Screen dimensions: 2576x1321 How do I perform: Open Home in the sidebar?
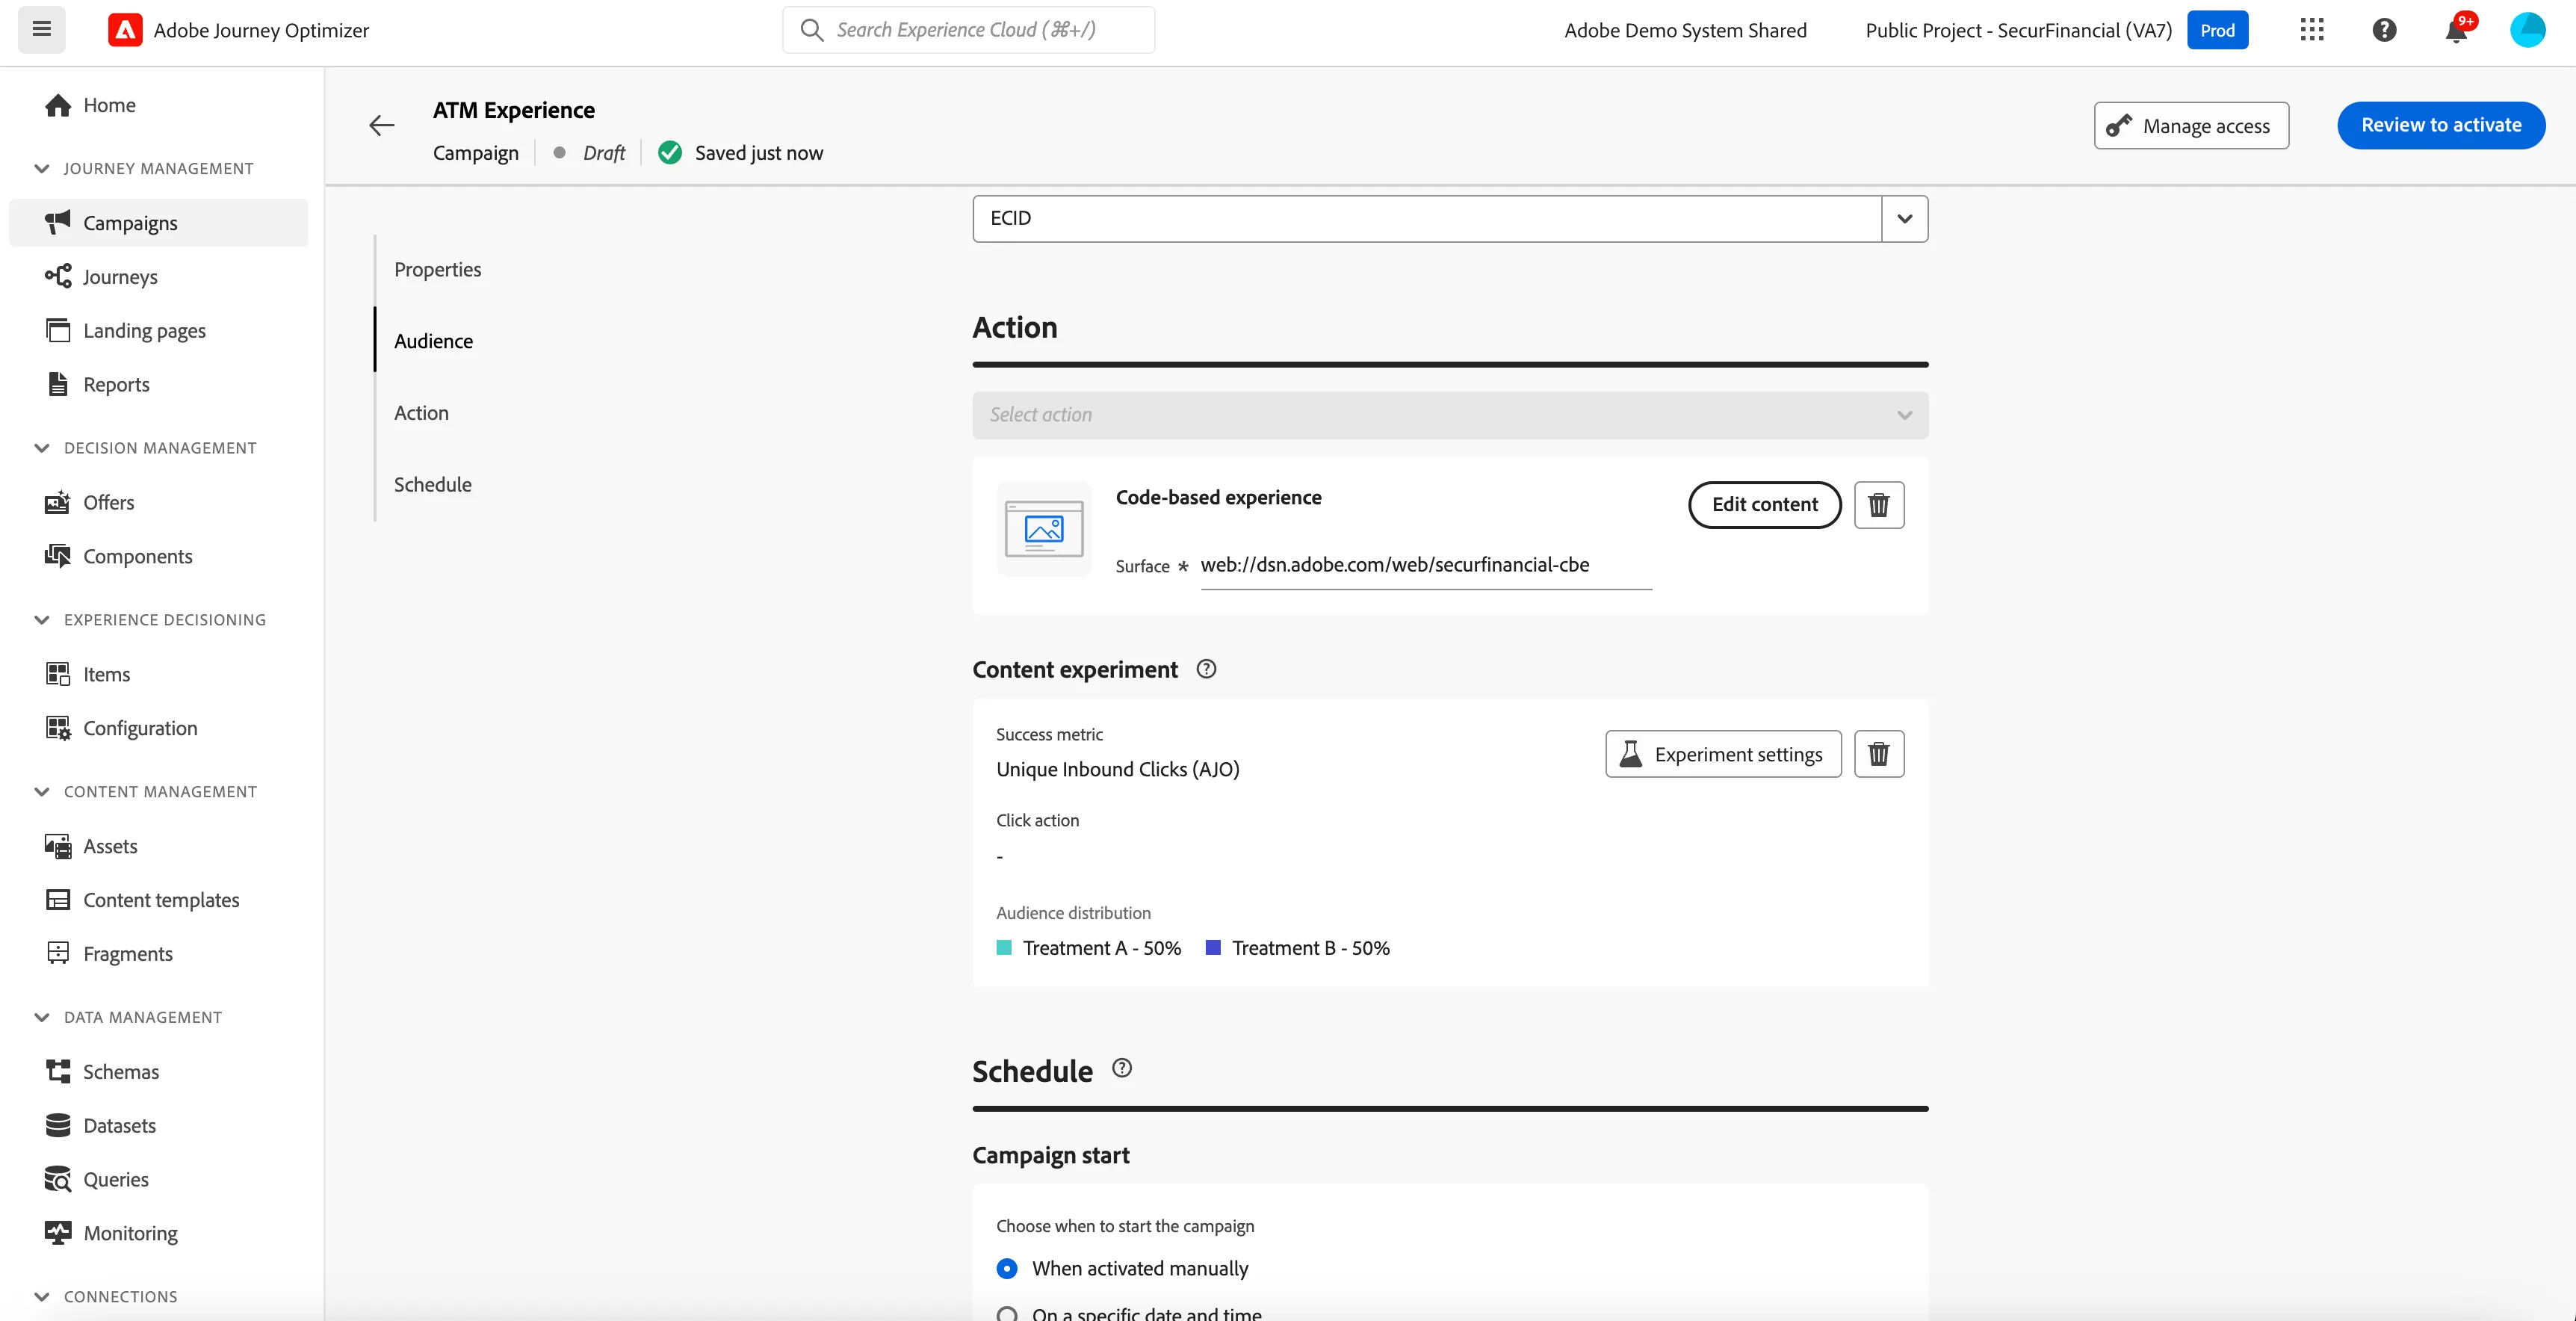point(158,105)
